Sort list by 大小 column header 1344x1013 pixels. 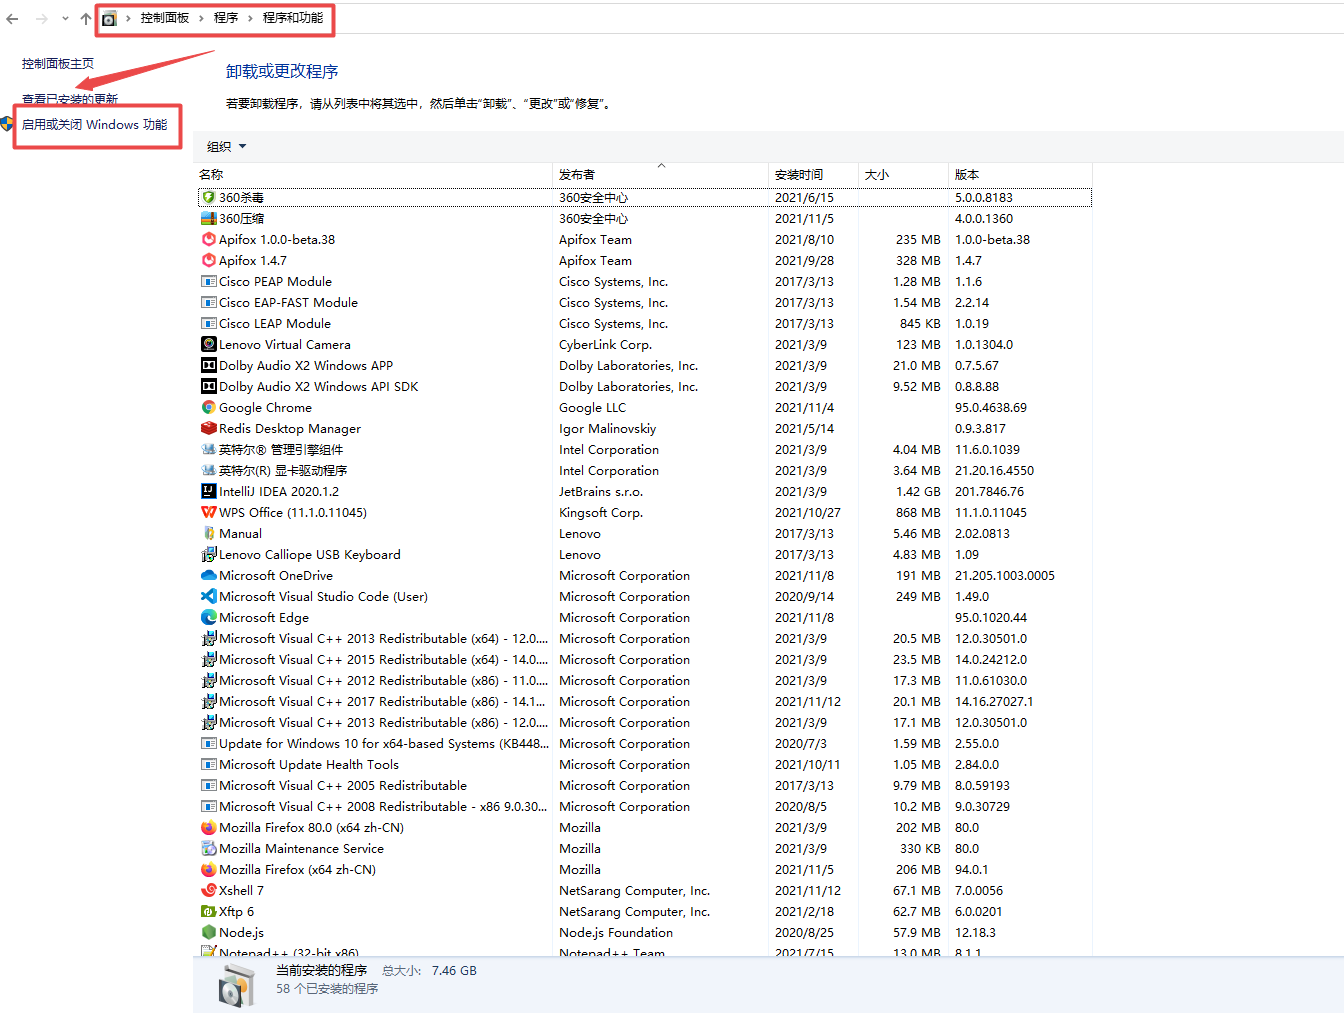[903, 174]
